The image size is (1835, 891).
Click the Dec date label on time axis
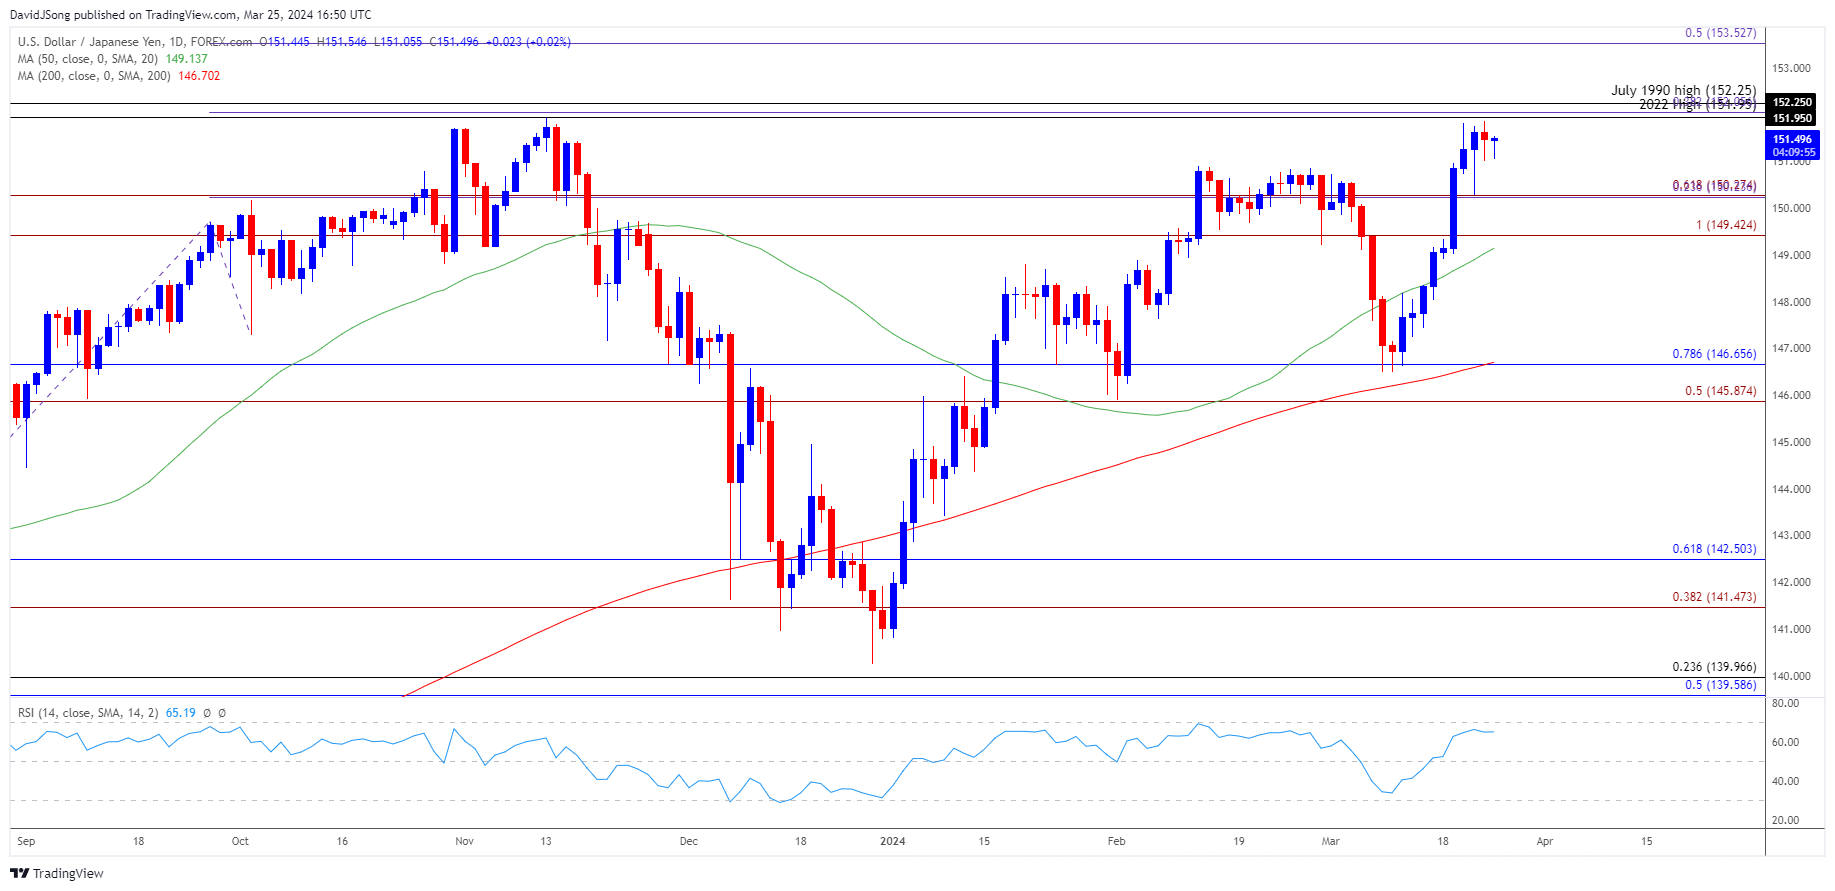688,841
